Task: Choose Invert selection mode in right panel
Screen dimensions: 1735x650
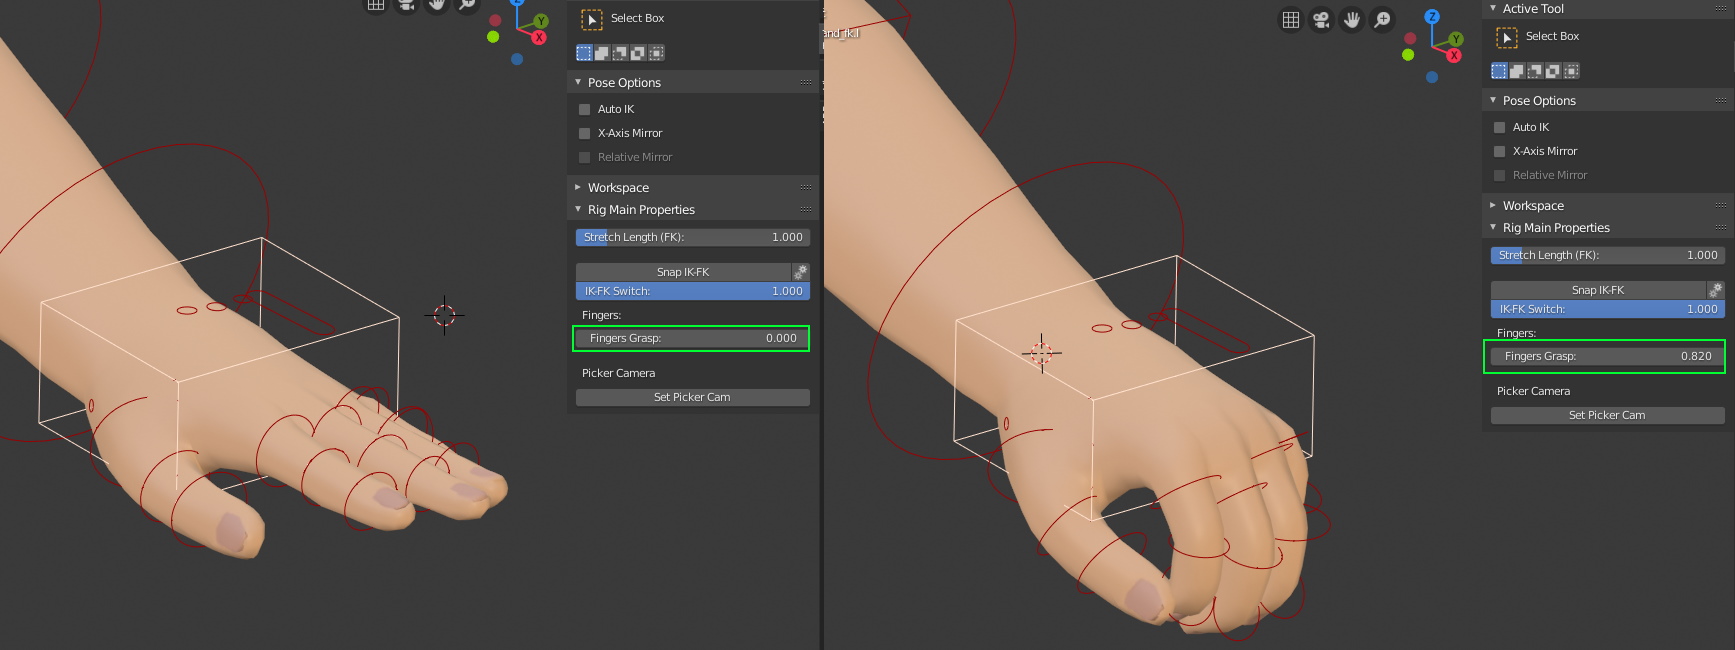Action: tap(1553, 71)
